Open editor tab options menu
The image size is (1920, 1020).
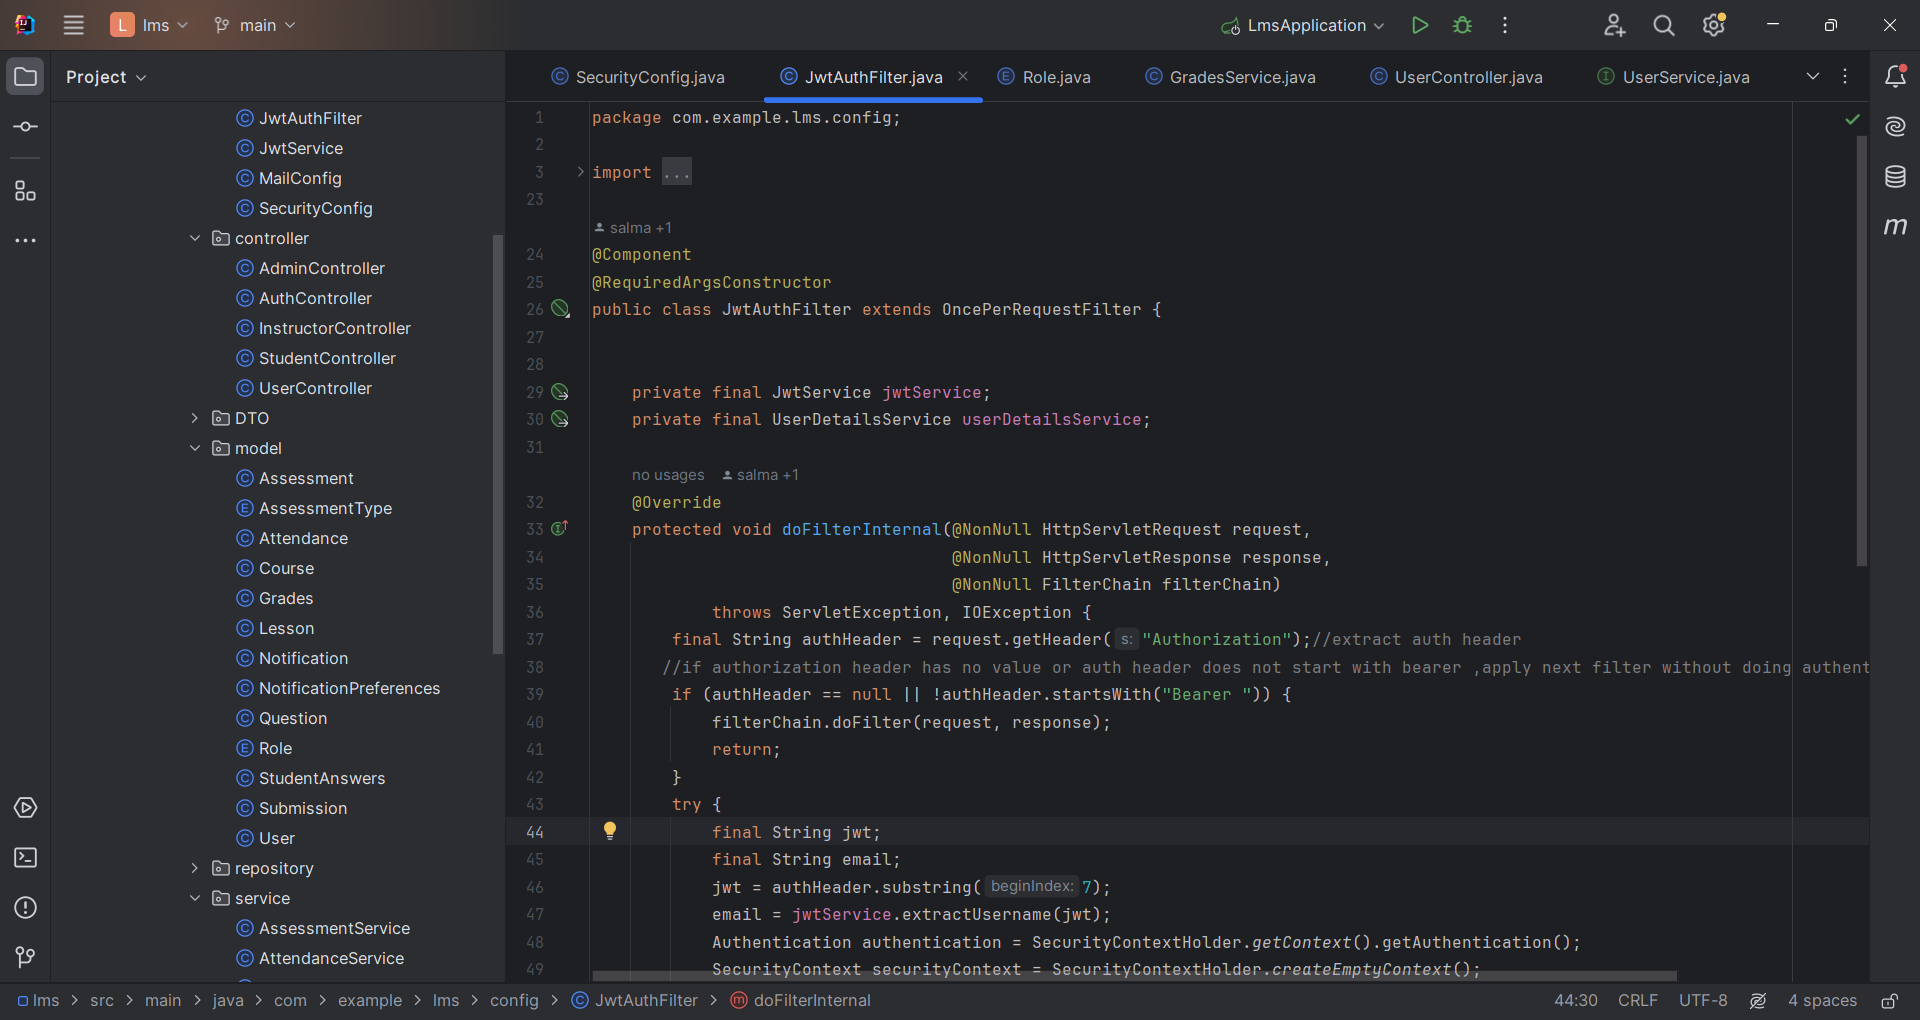pos(1845,76)
